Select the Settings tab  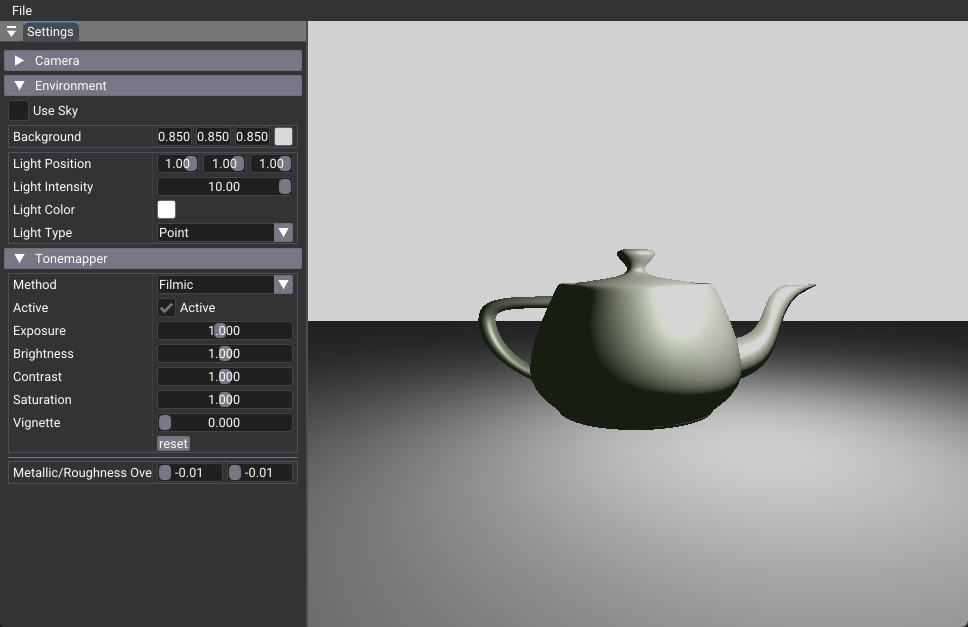pos(50,32)
